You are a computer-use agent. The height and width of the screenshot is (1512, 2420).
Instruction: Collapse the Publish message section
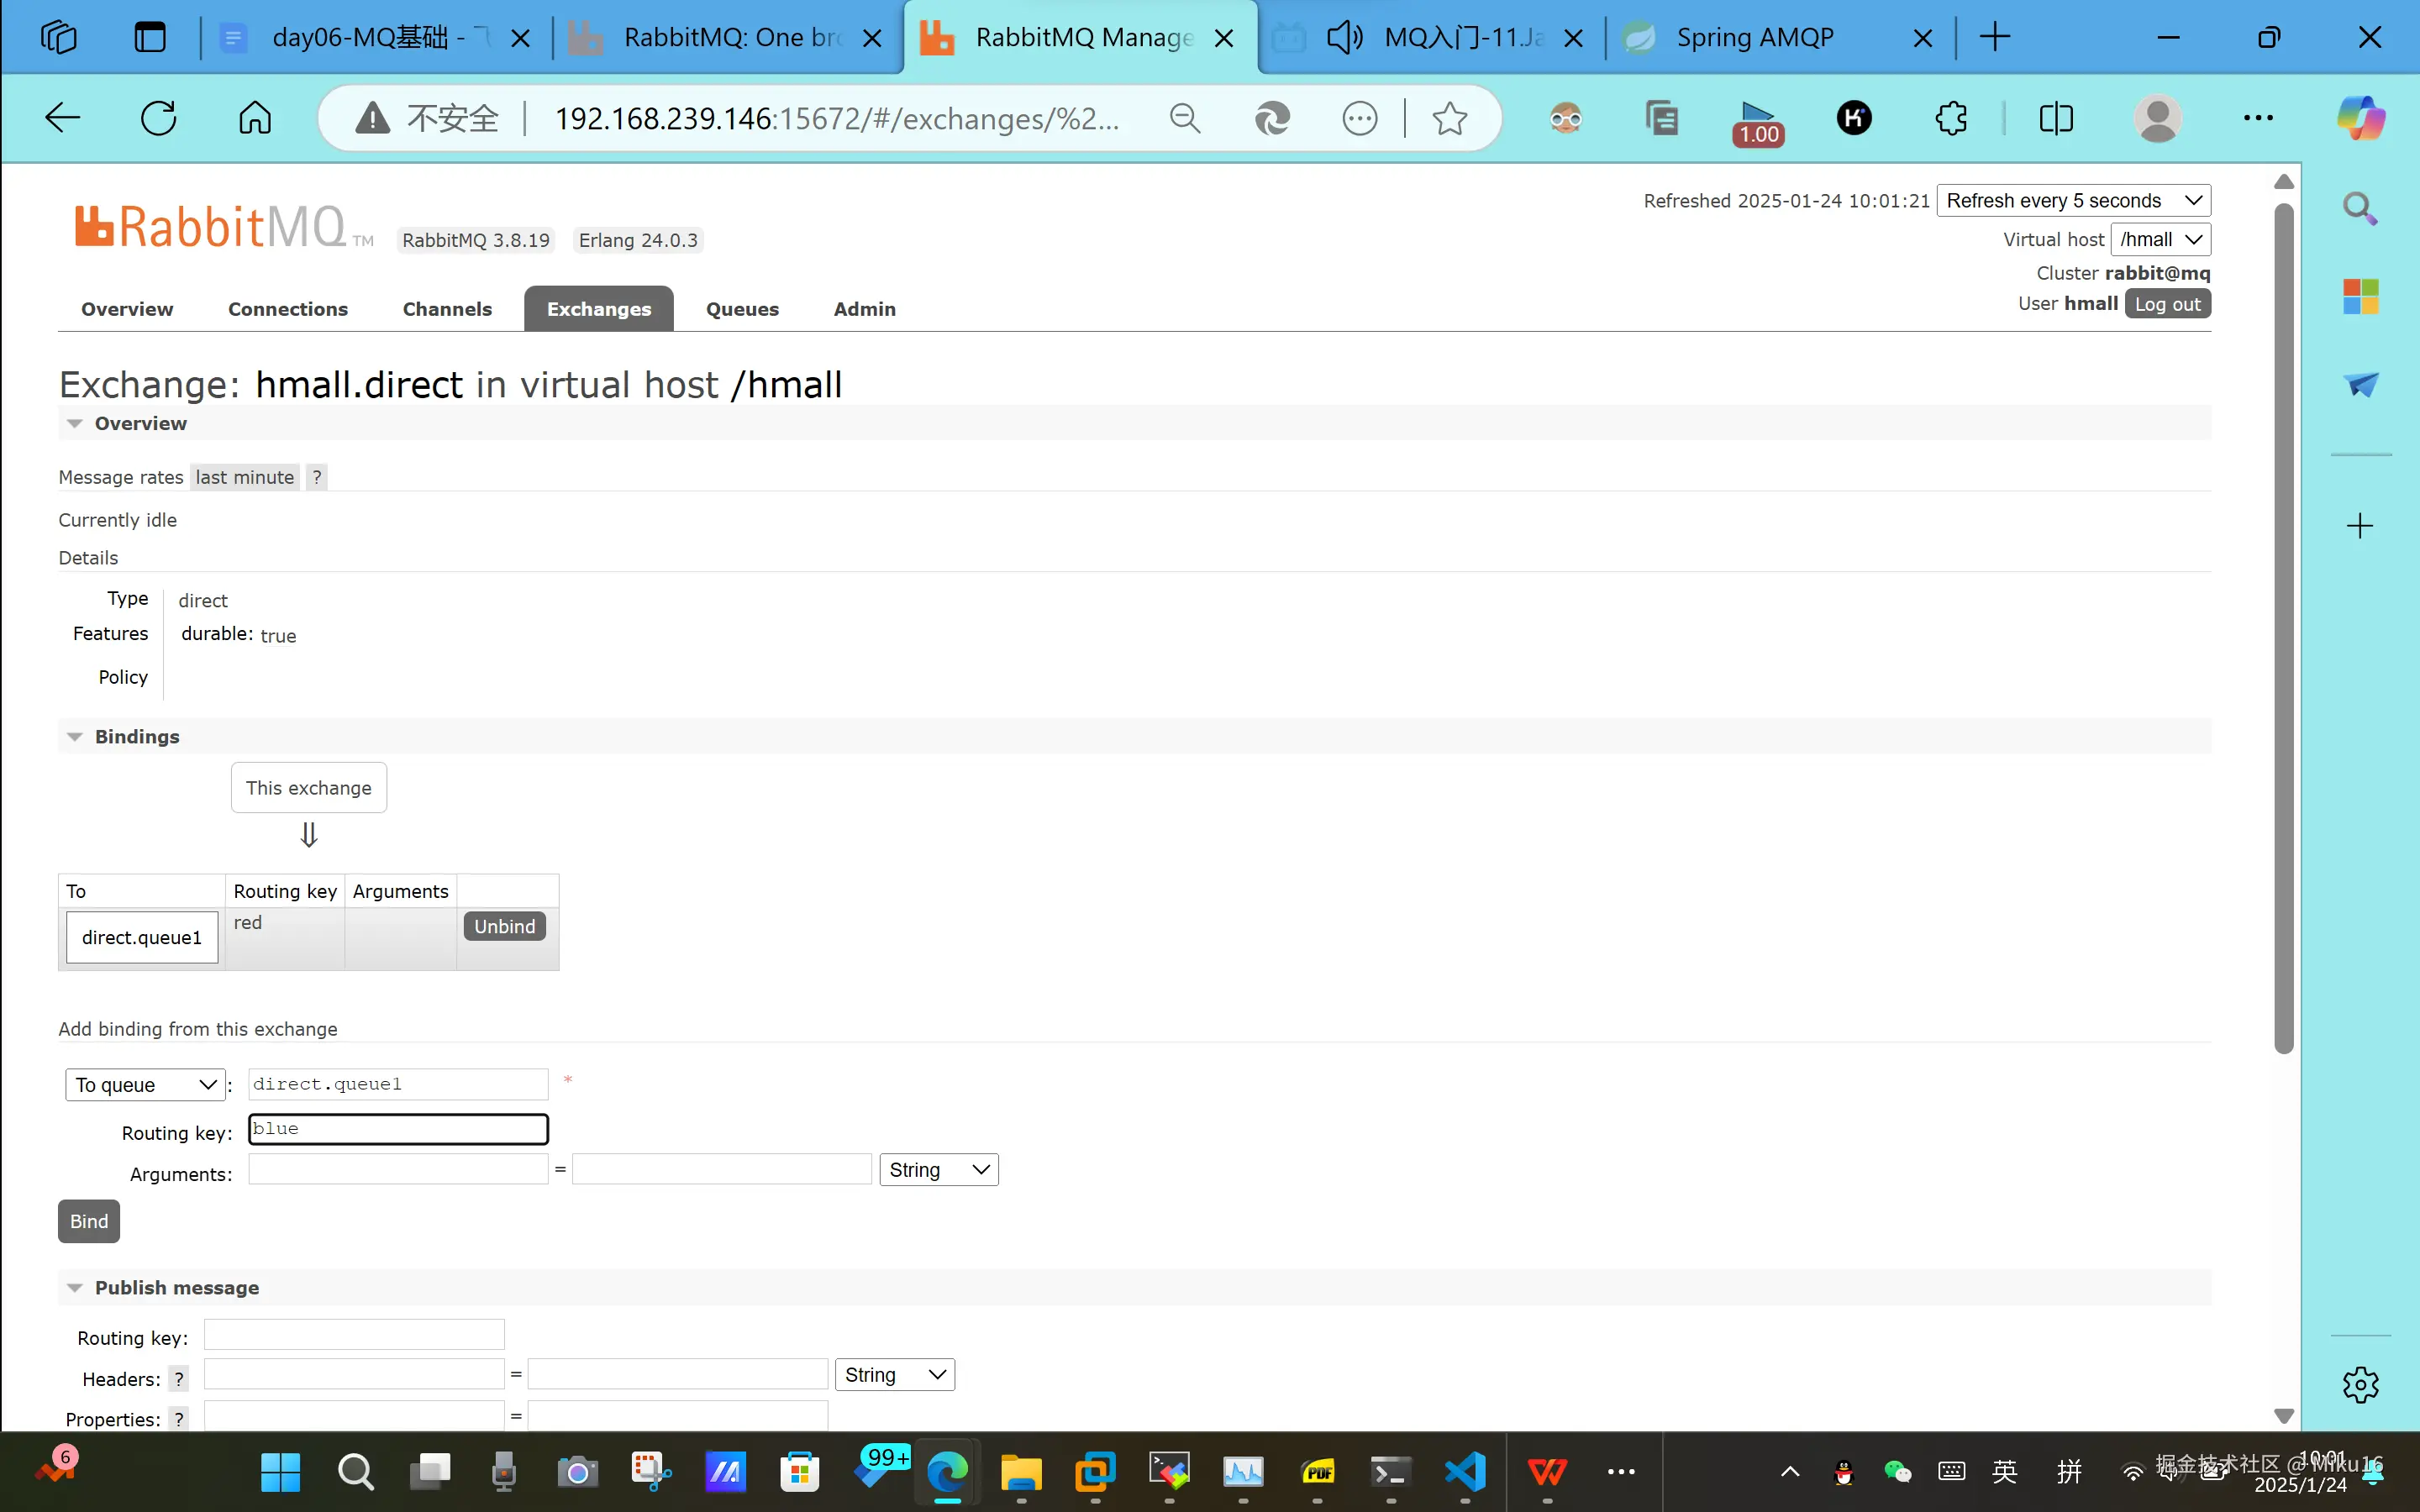[x=75, y=1287]
